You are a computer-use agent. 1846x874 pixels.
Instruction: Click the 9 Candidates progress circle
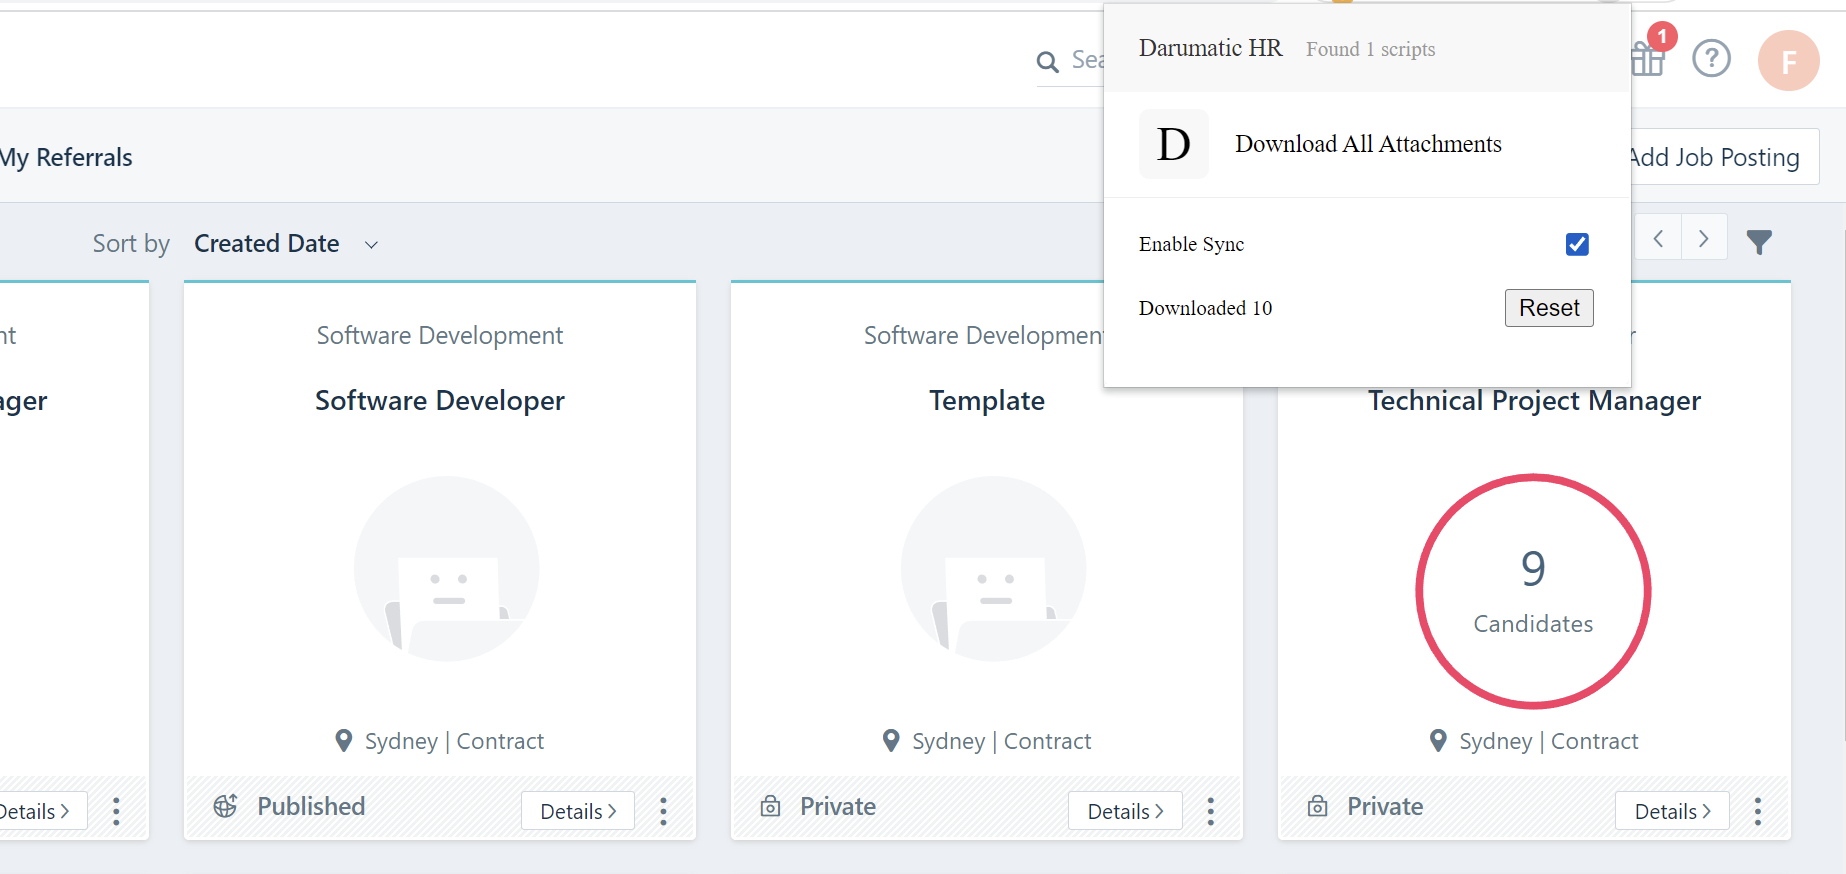pos(1532,591)
